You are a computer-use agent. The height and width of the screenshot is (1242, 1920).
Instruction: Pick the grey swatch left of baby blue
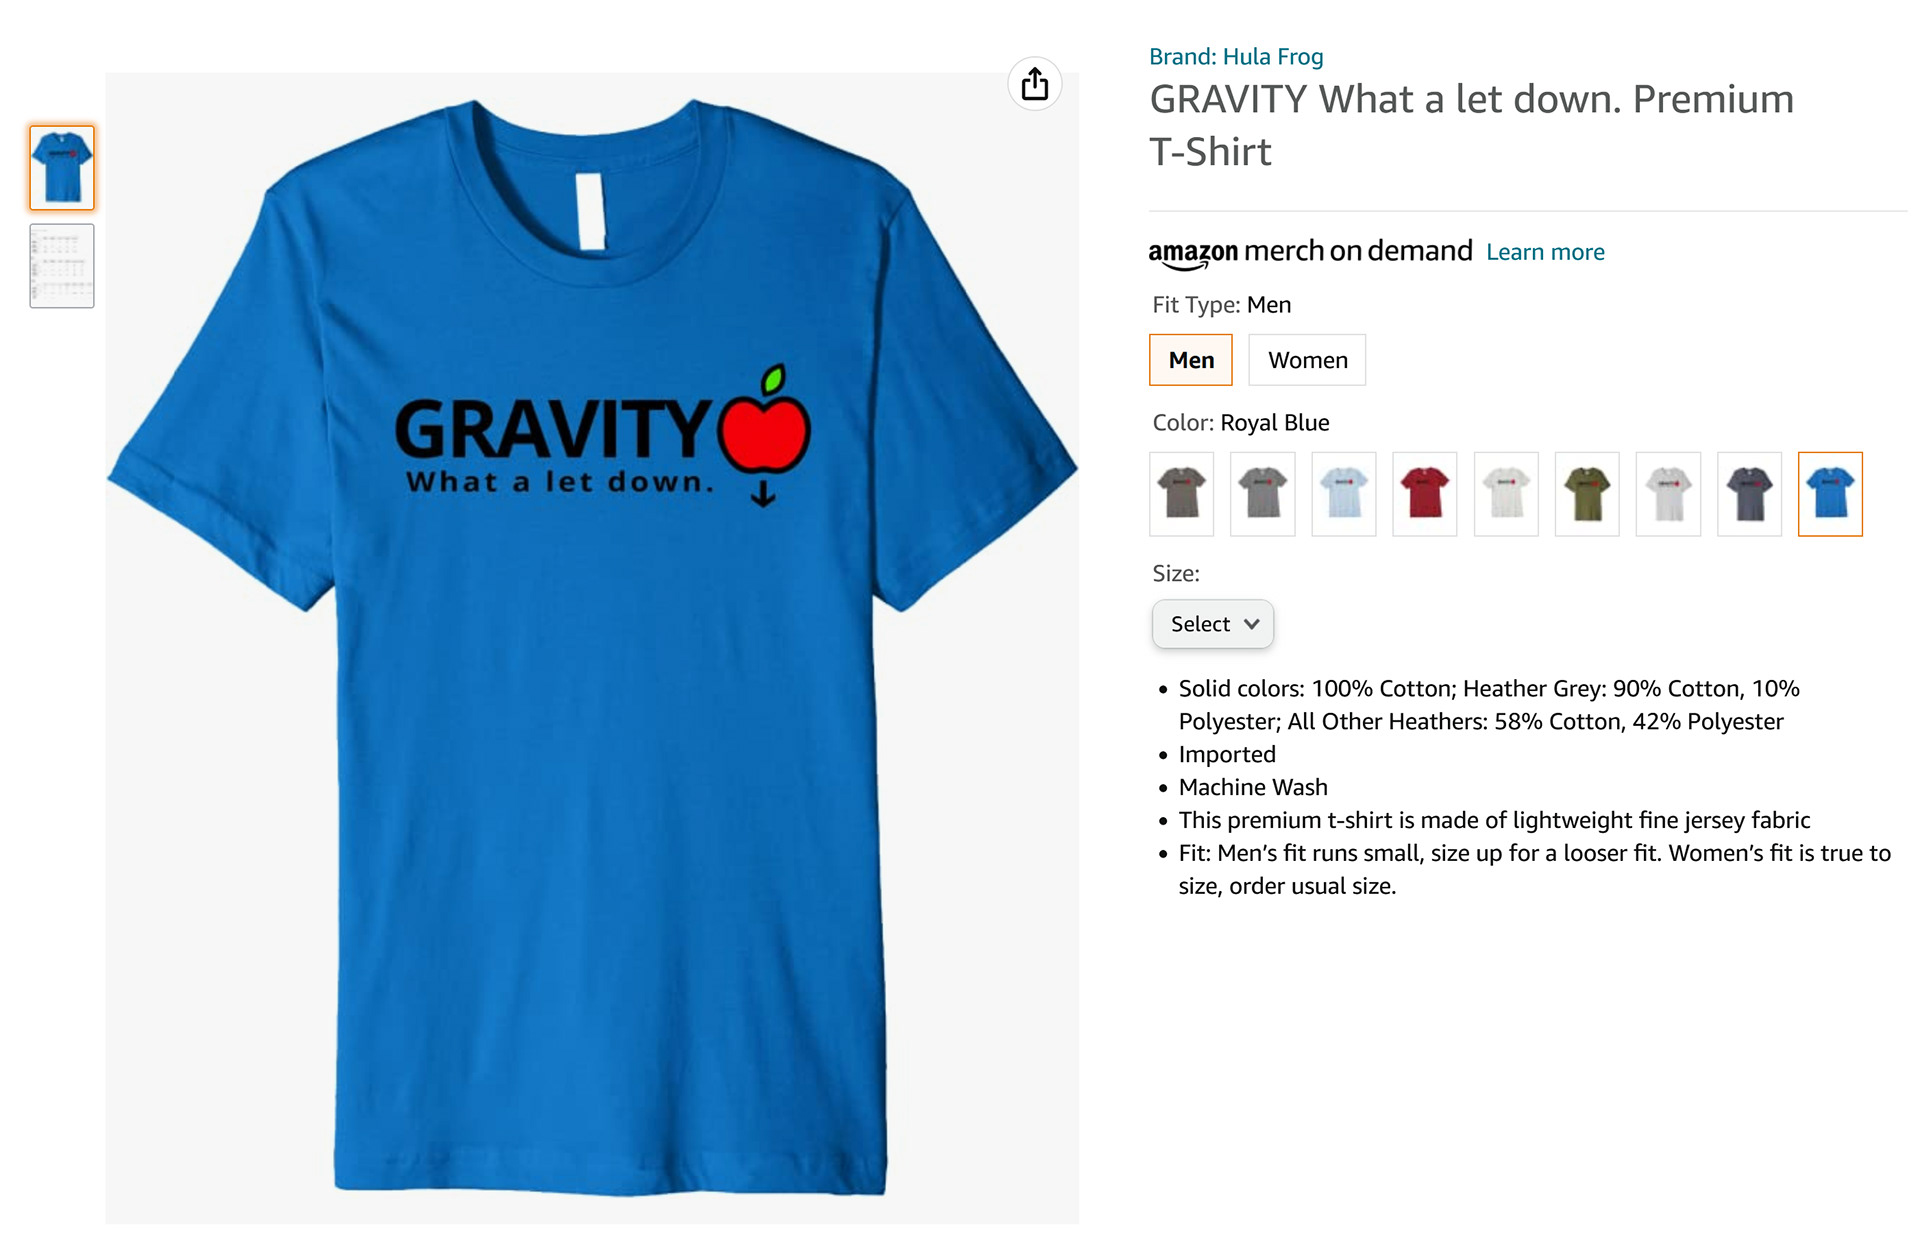[1263, 494]
